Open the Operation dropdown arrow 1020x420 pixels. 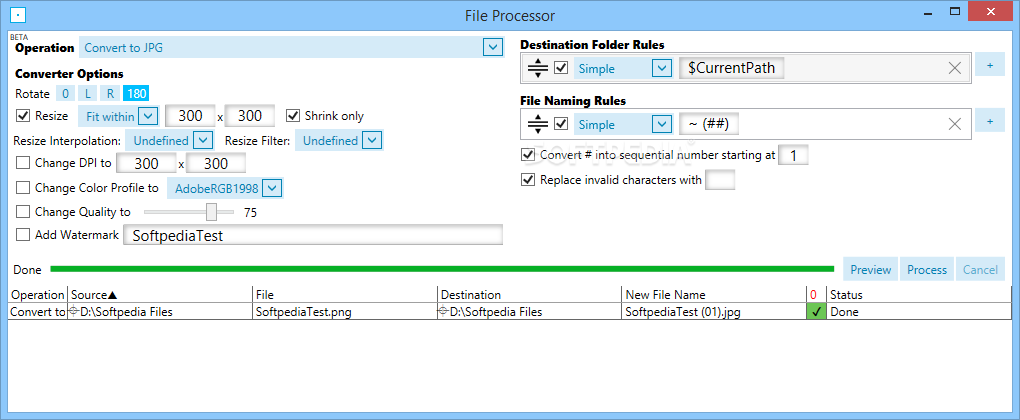[x=492, y=47]
